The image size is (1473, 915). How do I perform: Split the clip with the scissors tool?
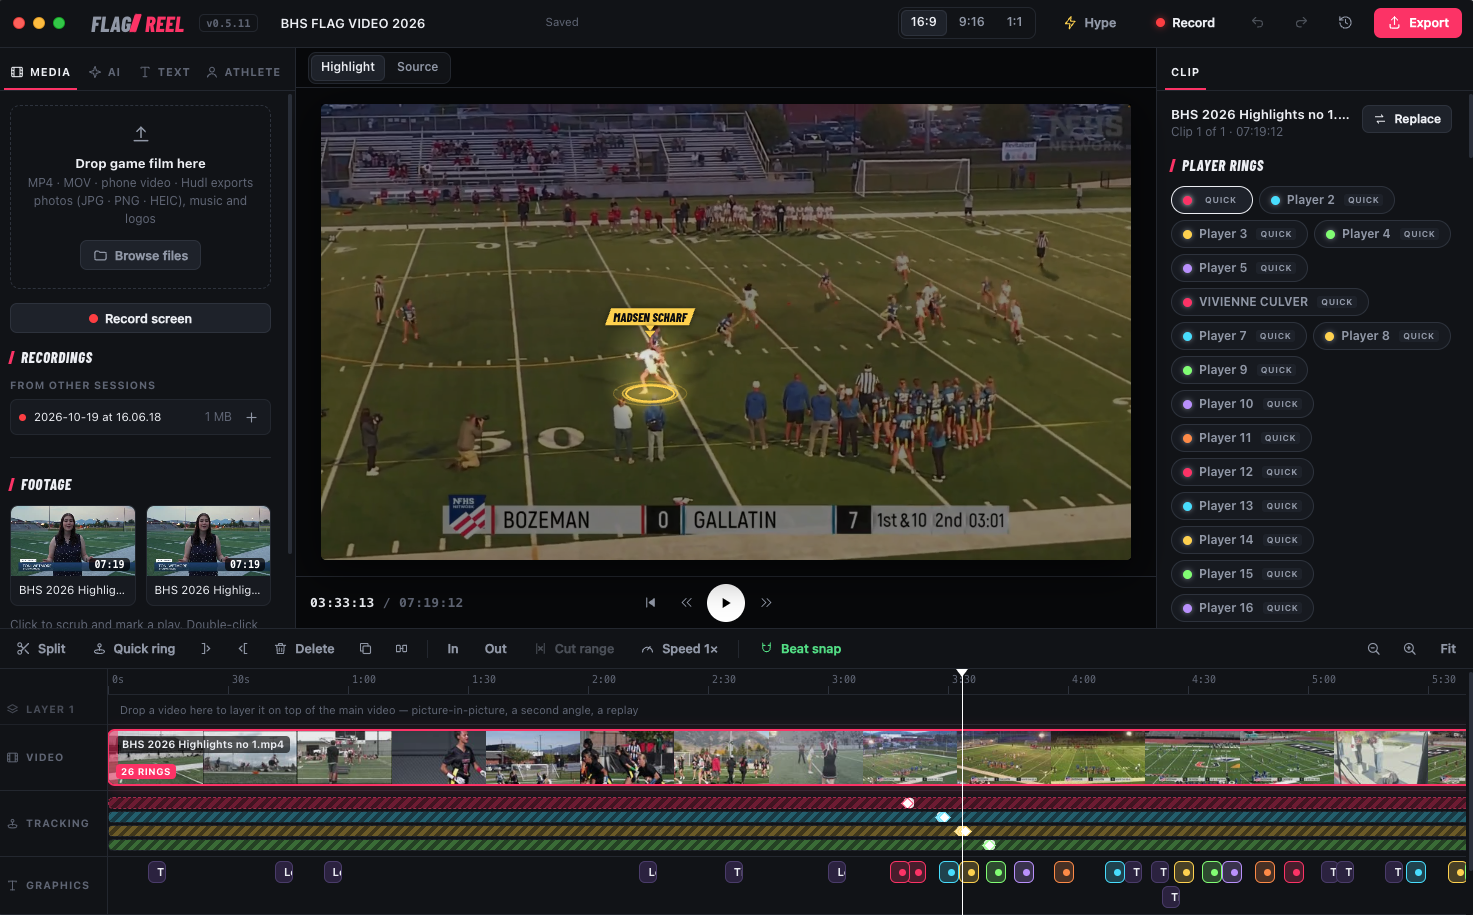click(41, 649)
